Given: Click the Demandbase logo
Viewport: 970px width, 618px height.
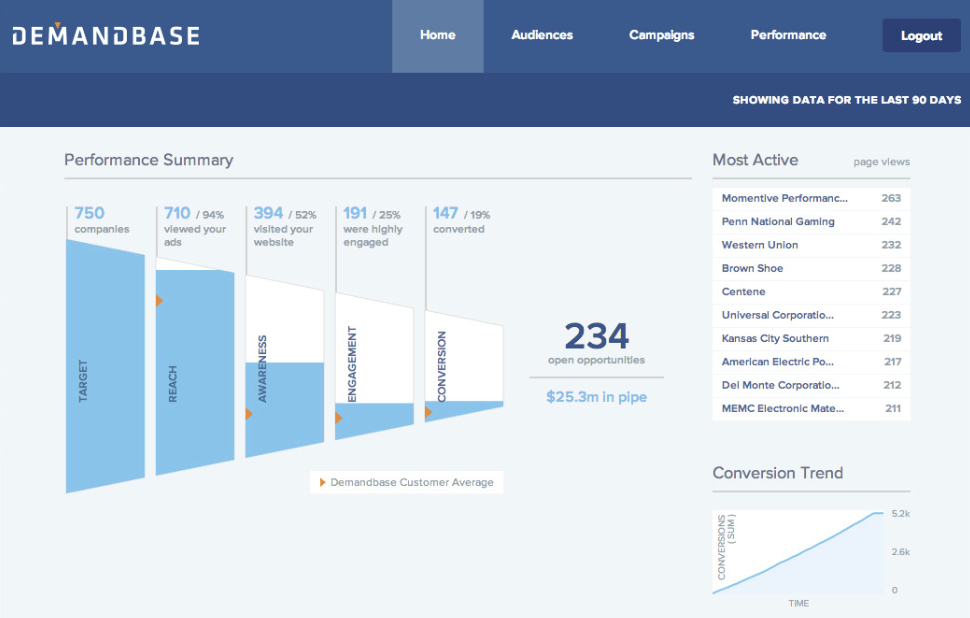Looking at the screenshot, I should pos(106,35).
